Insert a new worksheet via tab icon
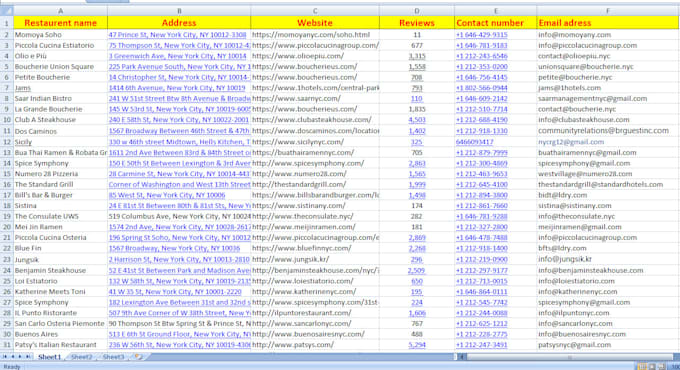 (x=138, y=357)
